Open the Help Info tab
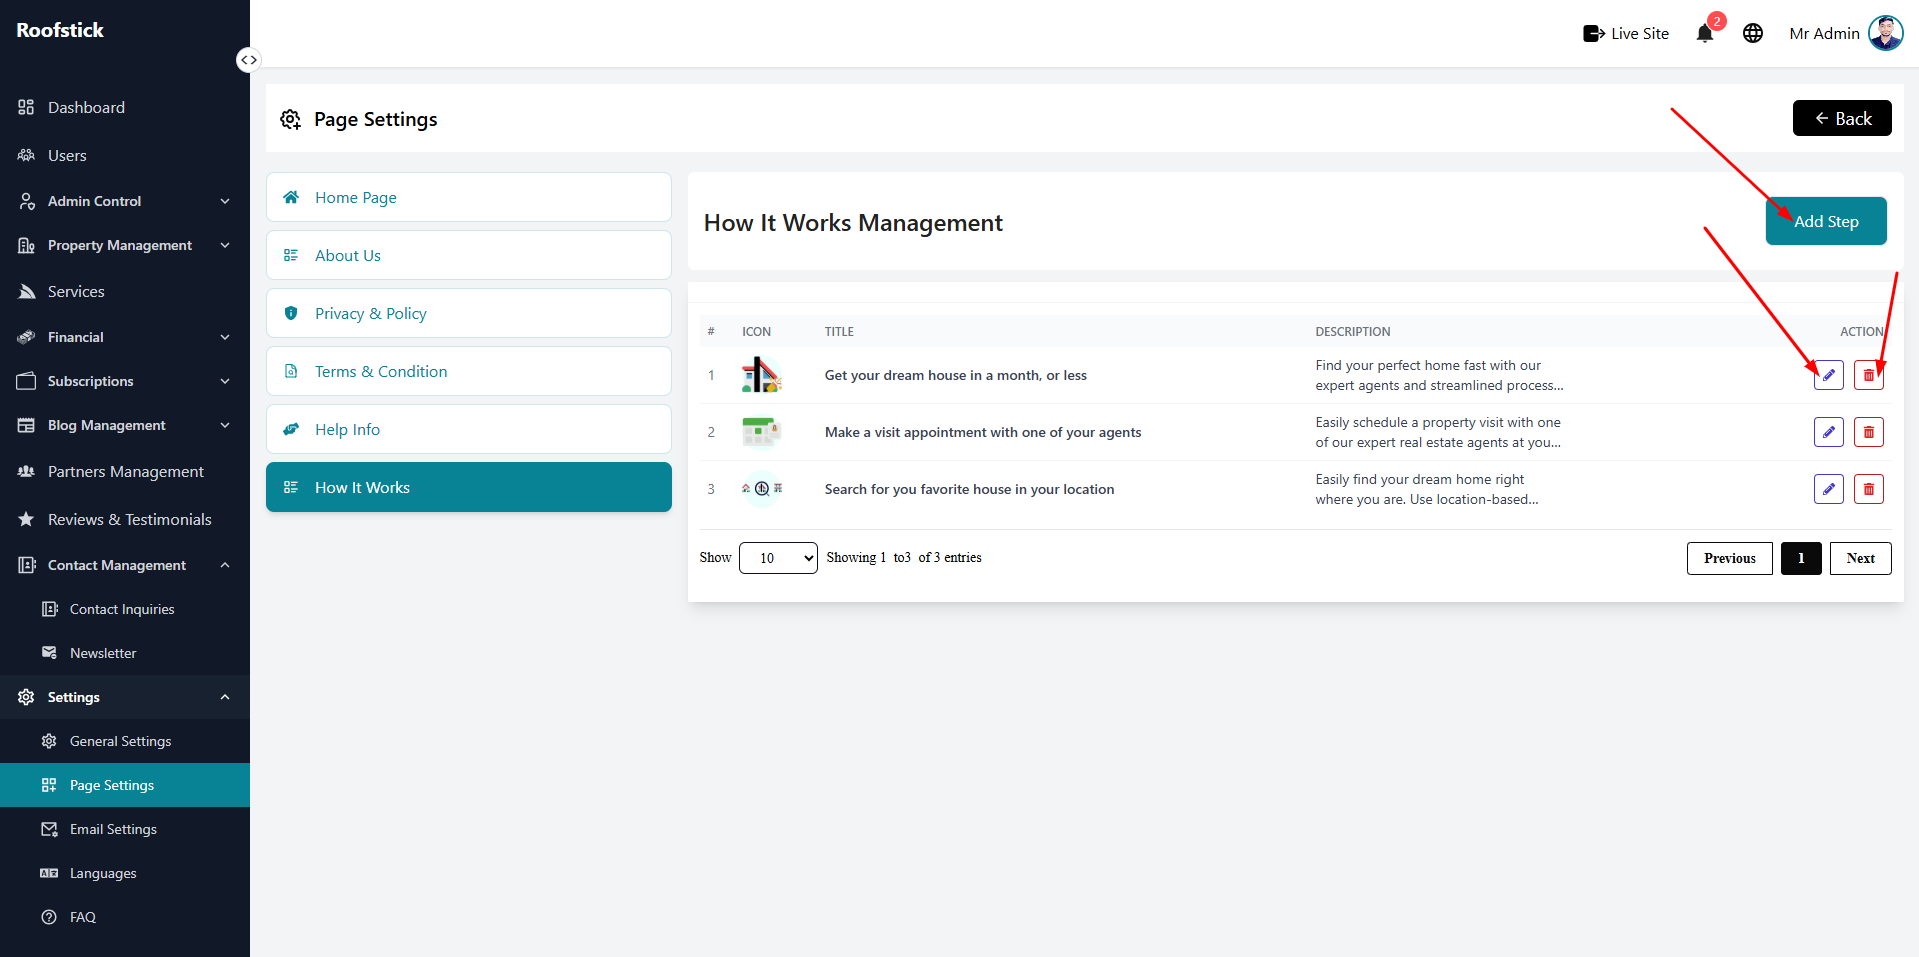The image size is (1919, 957). 468,429
